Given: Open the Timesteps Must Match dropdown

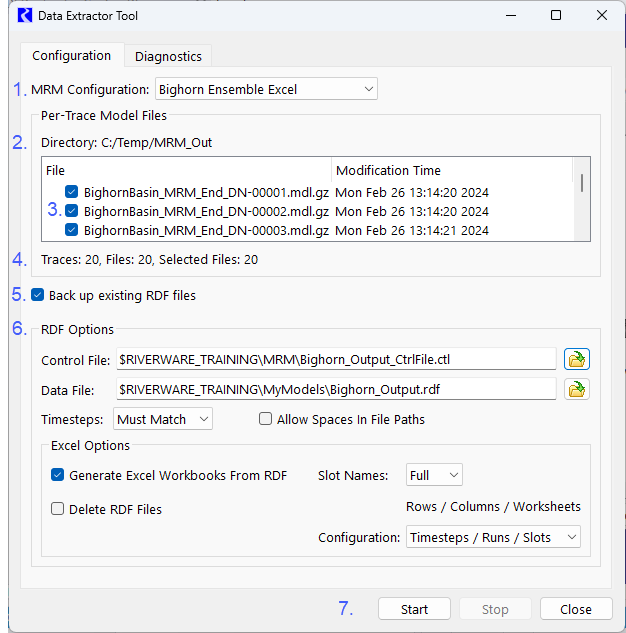Looking at the screenshot, I should click(163, 419).
